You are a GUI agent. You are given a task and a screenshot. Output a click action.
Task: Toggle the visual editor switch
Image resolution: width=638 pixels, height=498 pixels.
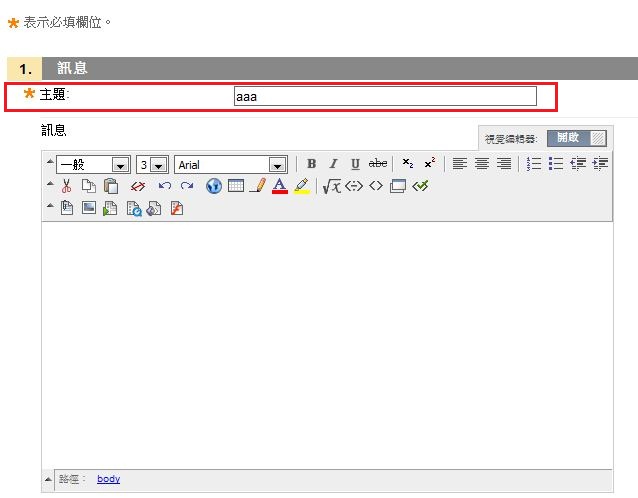click(577, 138)
